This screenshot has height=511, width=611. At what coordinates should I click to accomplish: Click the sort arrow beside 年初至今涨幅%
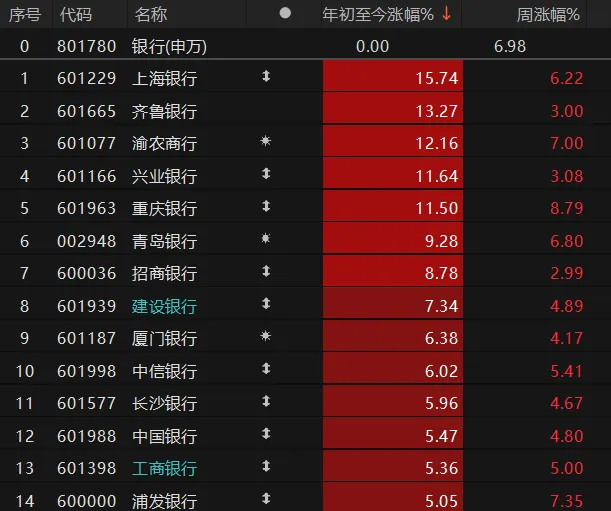pos(447,14)
